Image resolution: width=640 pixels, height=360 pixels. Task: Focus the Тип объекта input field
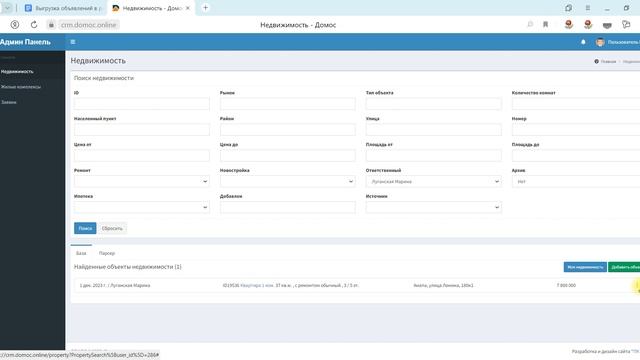tap(433, 104)
